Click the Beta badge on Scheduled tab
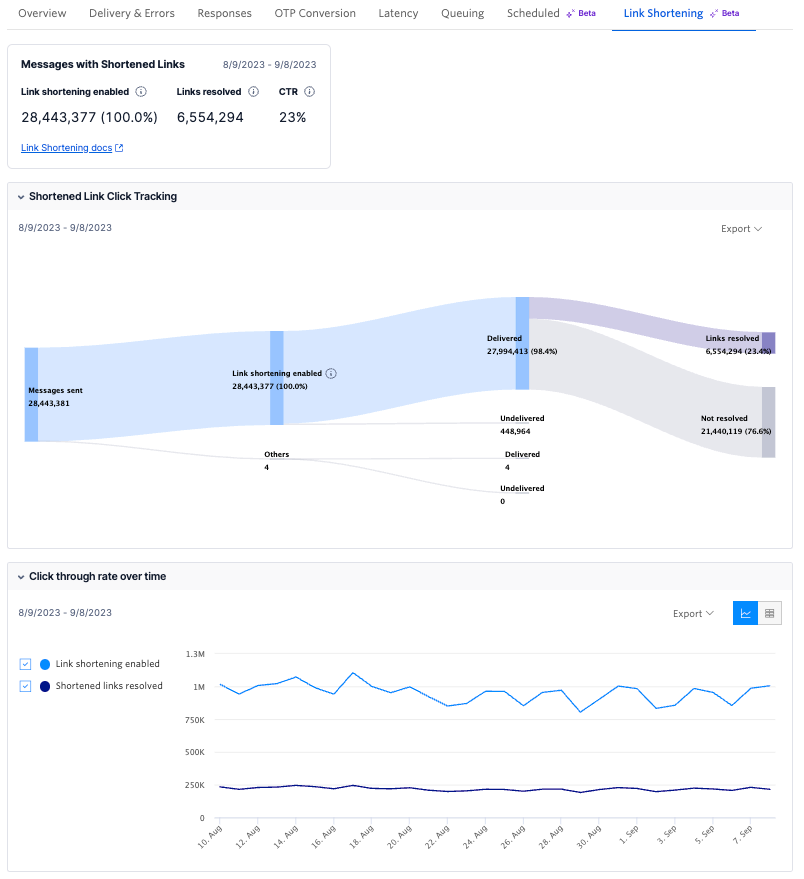The width and height of the screenshot is (804, 879). (x=580, y=11)
